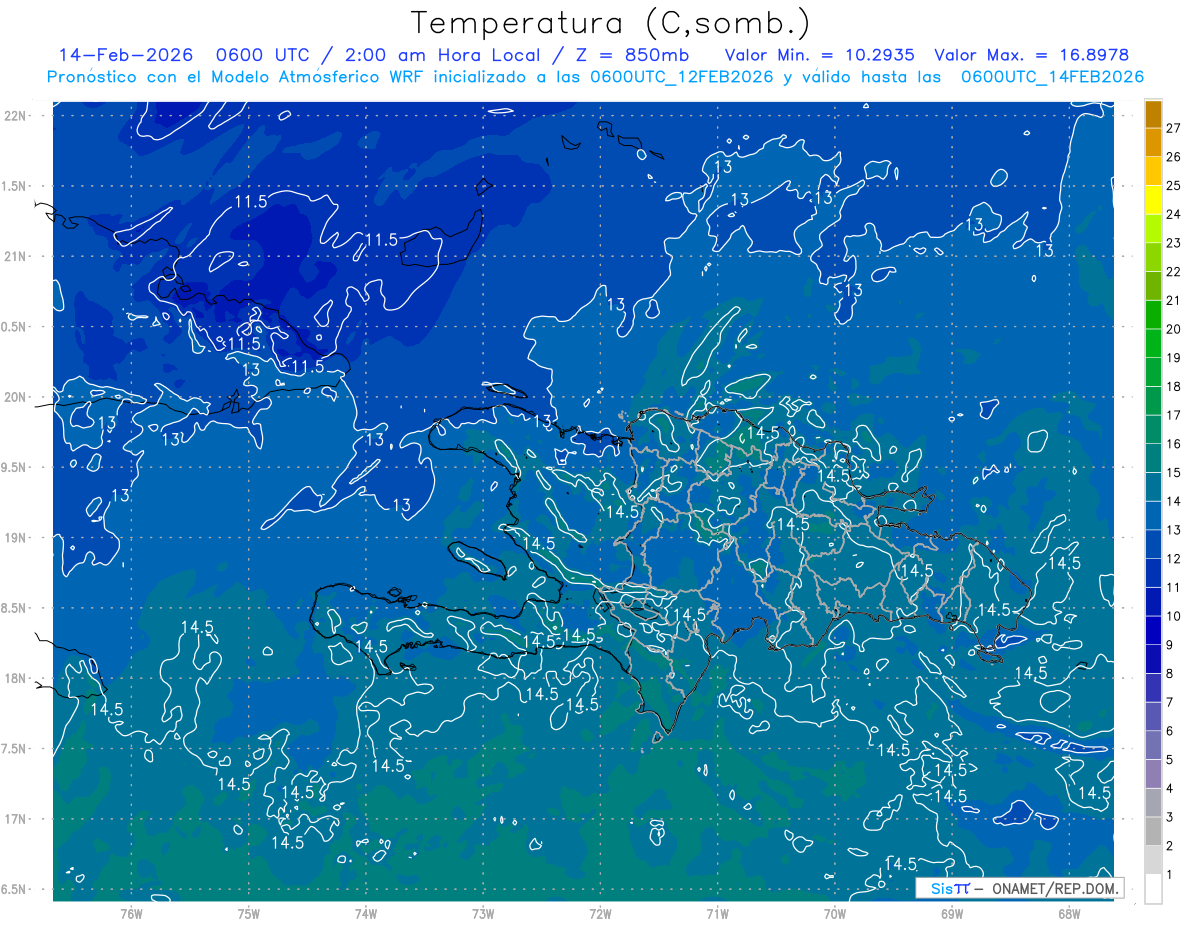Viewport: 1200px width, 927px height.
Task: Click the 'Valor Max. = 16.8978' text
Action: coord(1031,55)
